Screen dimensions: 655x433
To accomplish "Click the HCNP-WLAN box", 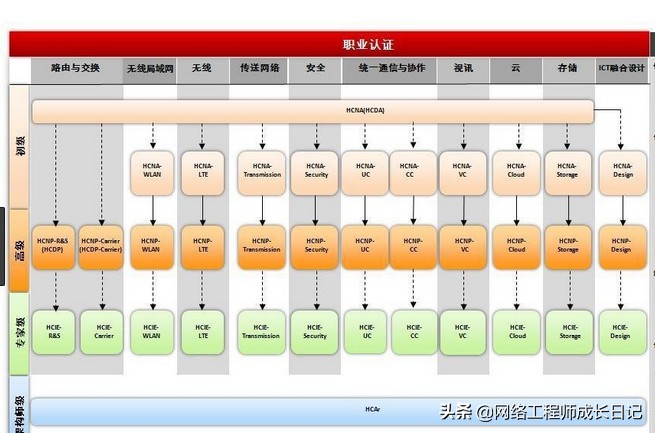I will point(152,247).
